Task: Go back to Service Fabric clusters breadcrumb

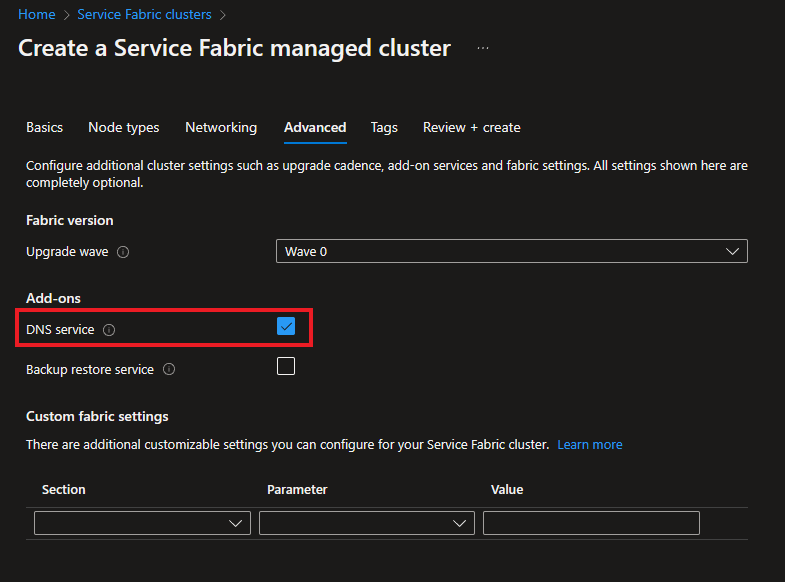Action: pyautogui.click(x=144, y=15)
